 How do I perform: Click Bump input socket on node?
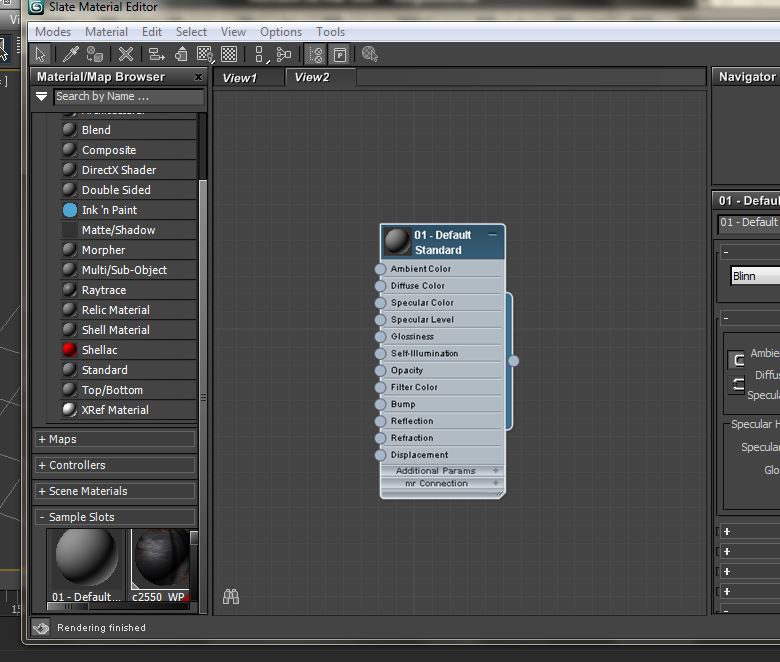pyautogui.click(x=380, y=404)
